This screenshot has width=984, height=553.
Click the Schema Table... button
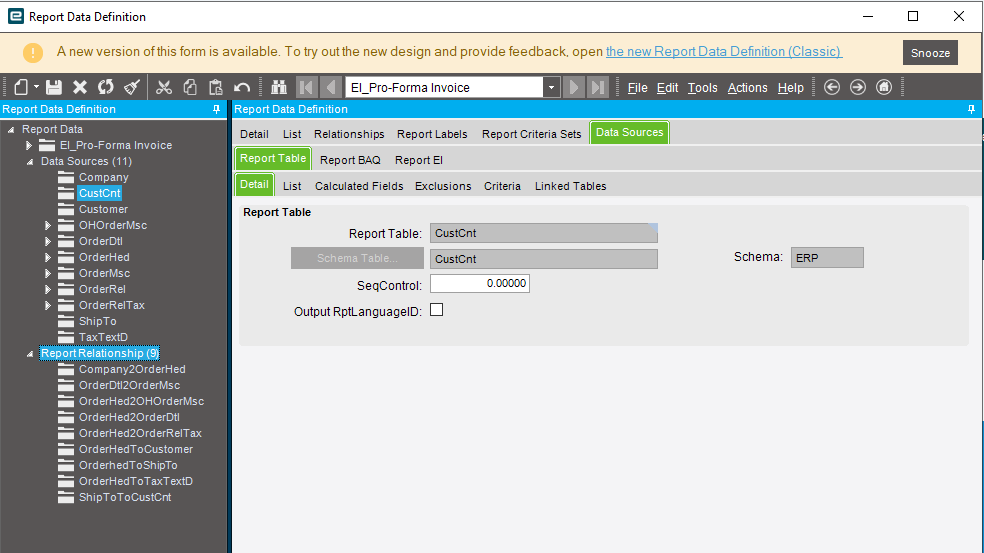tap(357, 258)
